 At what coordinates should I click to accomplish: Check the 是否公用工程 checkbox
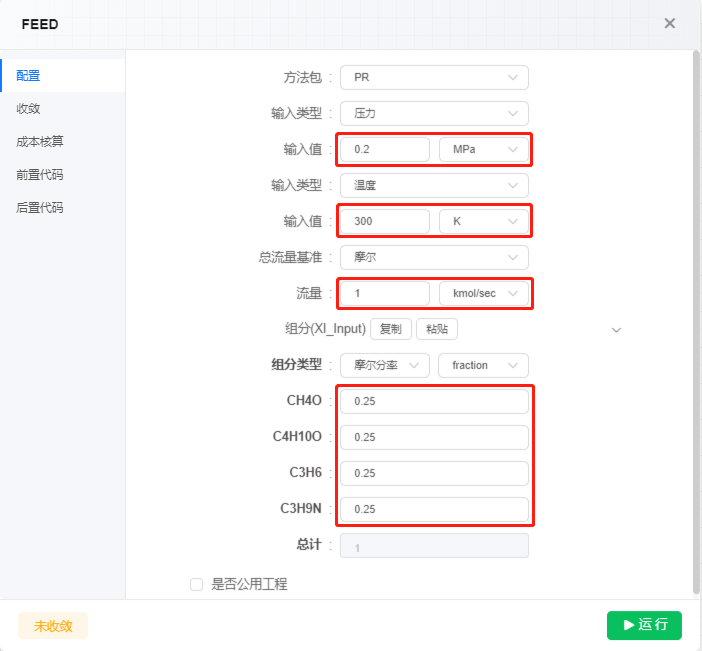tap(196, 584)
